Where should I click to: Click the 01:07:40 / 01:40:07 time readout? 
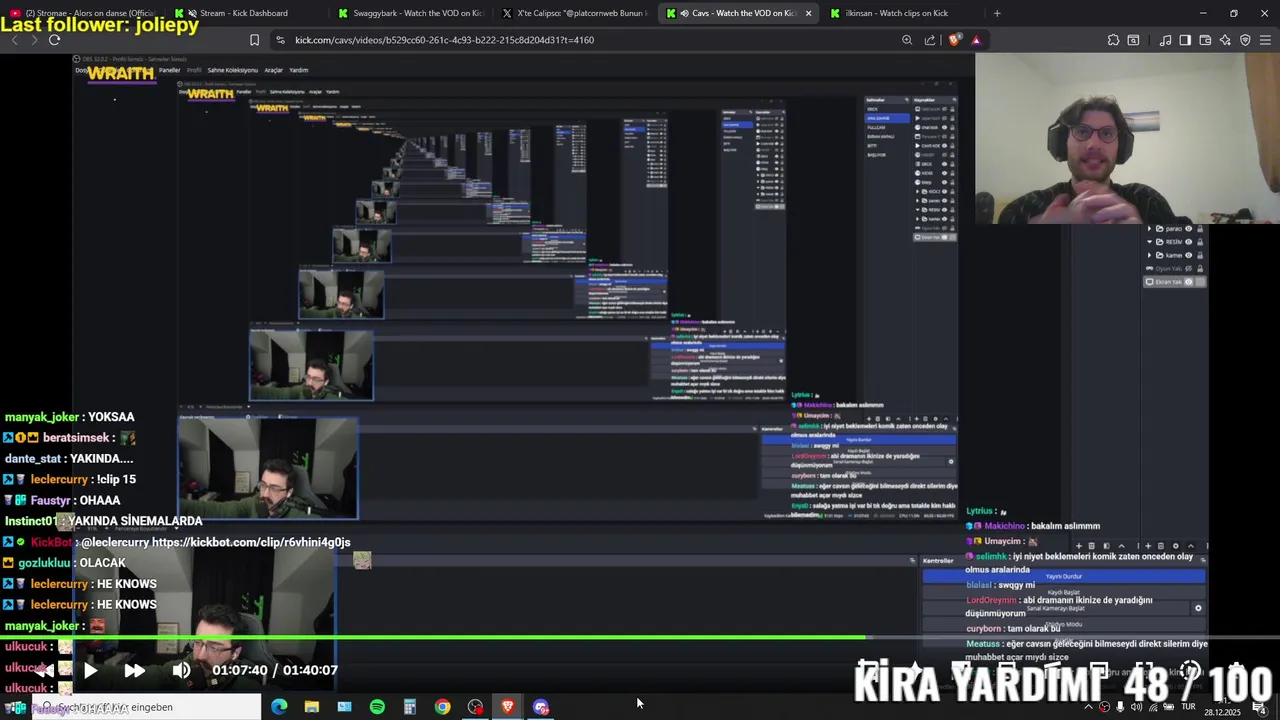[275, 670]
